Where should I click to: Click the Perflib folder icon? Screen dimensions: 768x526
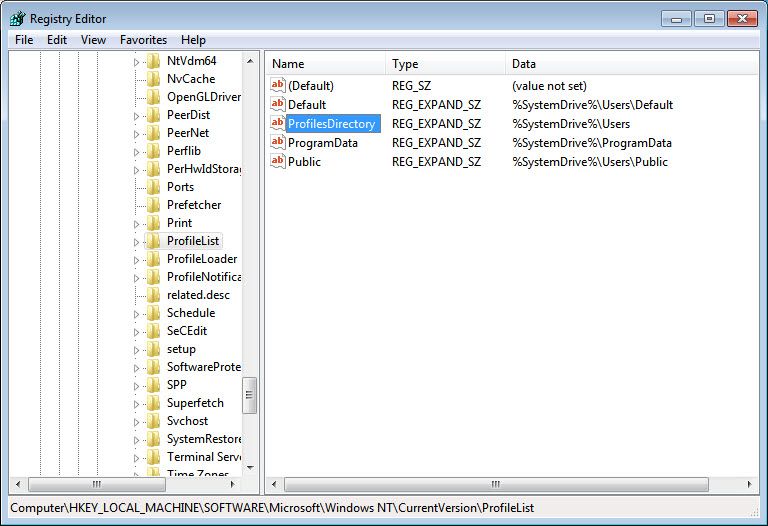[153, 151]
